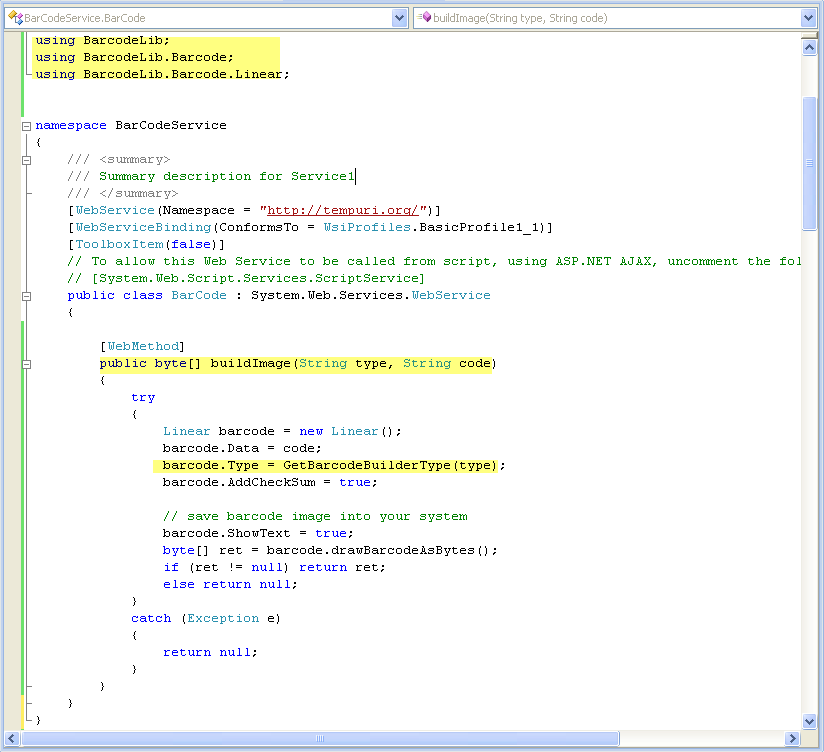824x752 pixels.
Task: Click 'catch (Exception e)' line
Action: click(206, 619)
